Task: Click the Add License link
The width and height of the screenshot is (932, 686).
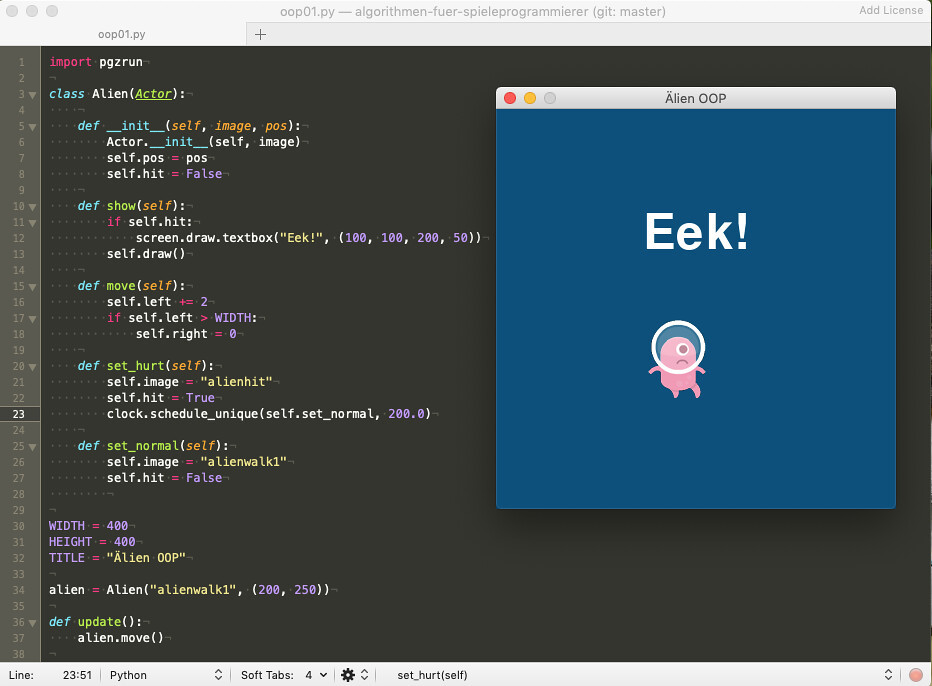Action: tap(890, 10)
